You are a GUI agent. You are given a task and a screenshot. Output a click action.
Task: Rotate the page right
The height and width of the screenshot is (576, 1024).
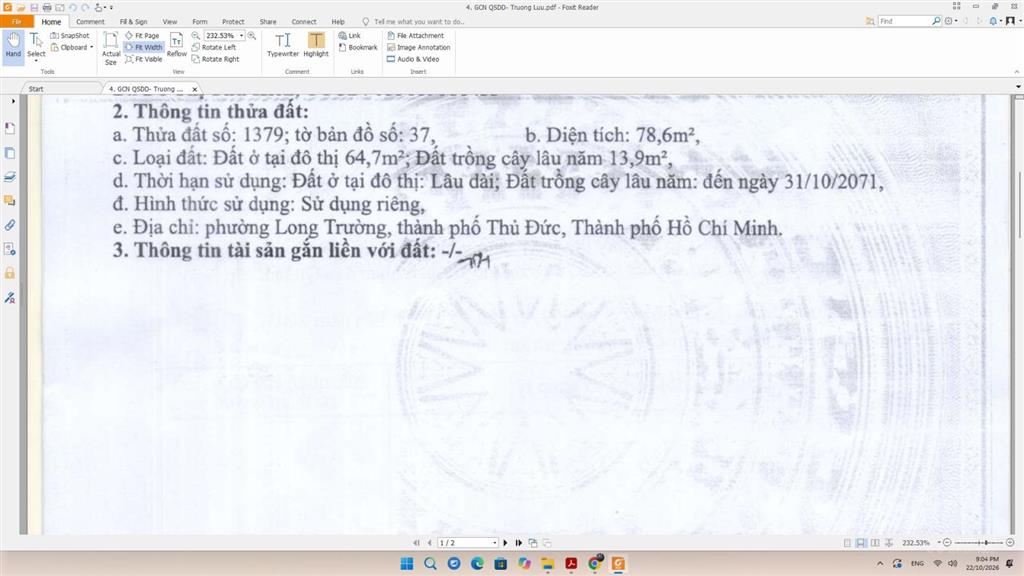(216, 59)
